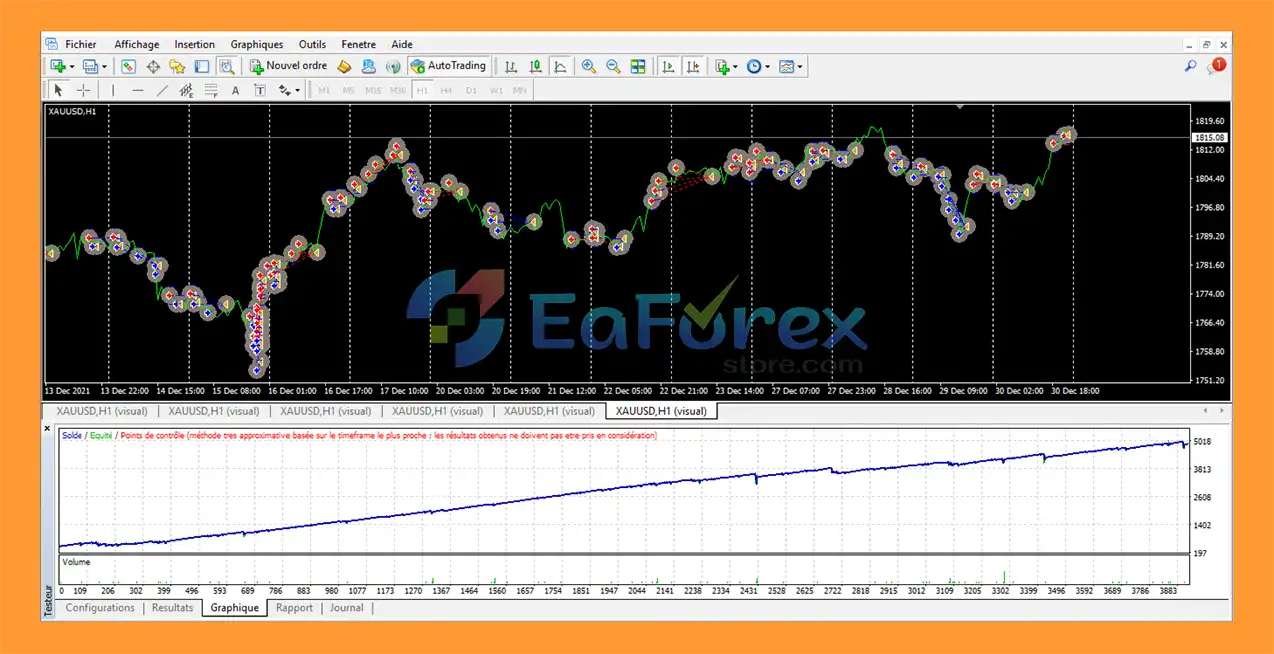Image resolution: width=1274 pixels, height=654 pixels.
Task: Open the periodicity clock dropdown
Action: coord(766,67)
